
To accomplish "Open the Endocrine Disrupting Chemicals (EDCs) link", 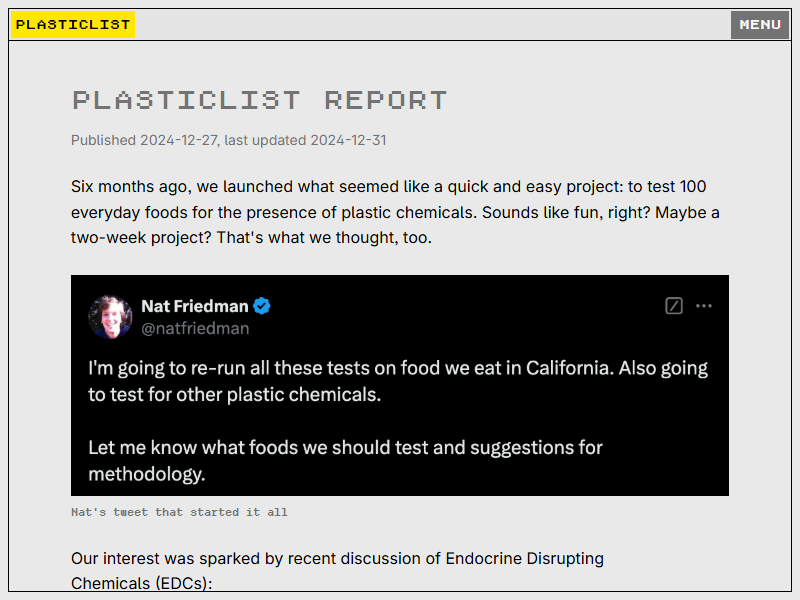I will point(525,558).
